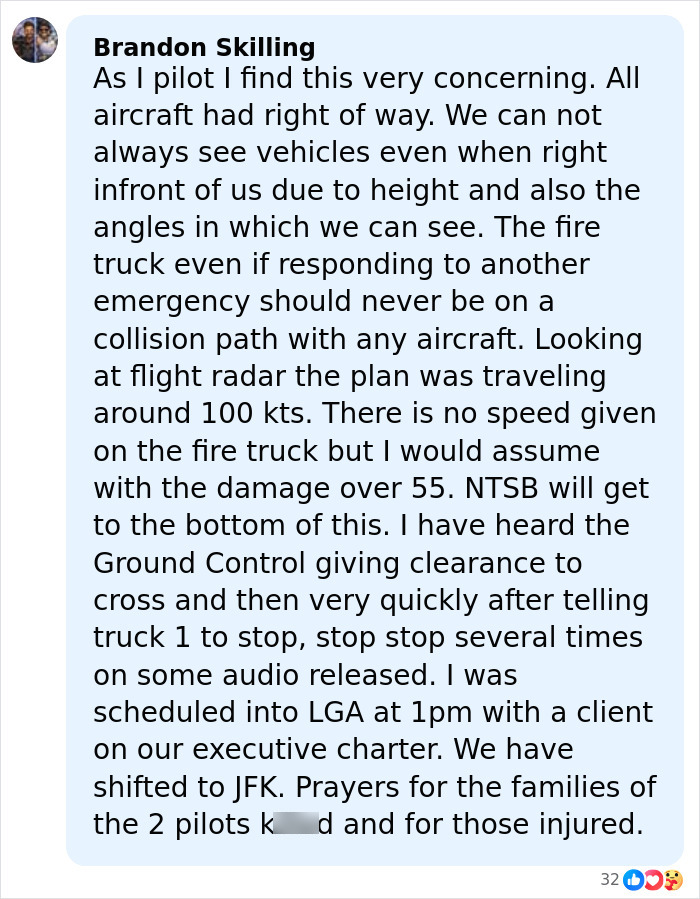The width and height of the screenshot is (700, 899).
Task: Click the number 32 reaction counter
Action: [610, 879]
